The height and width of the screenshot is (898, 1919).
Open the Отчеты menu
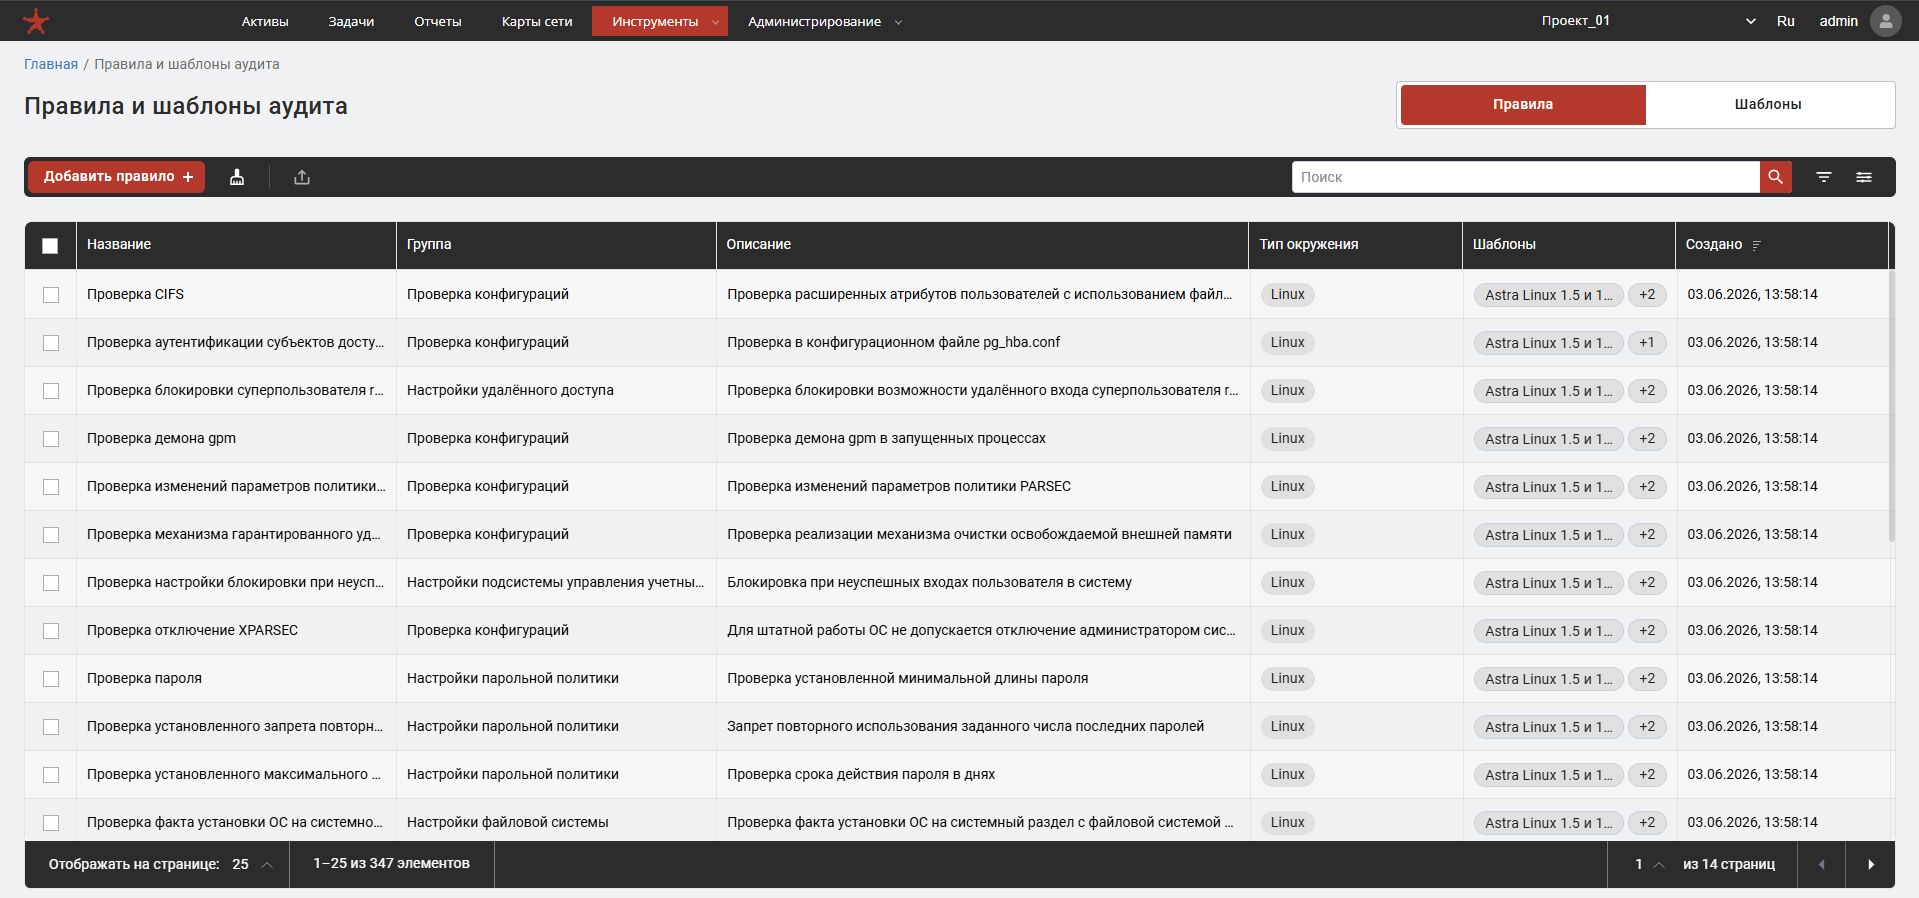tap(438, 21)
